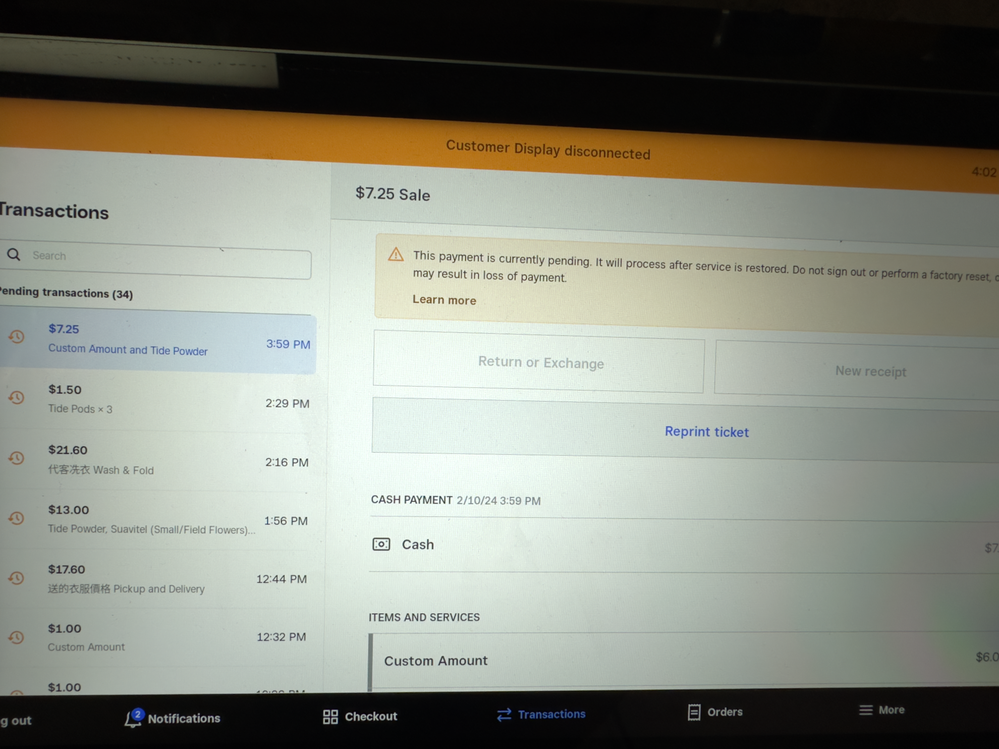
Task: Click the warning triangle alert icon
Action: (x=396, y=255)
